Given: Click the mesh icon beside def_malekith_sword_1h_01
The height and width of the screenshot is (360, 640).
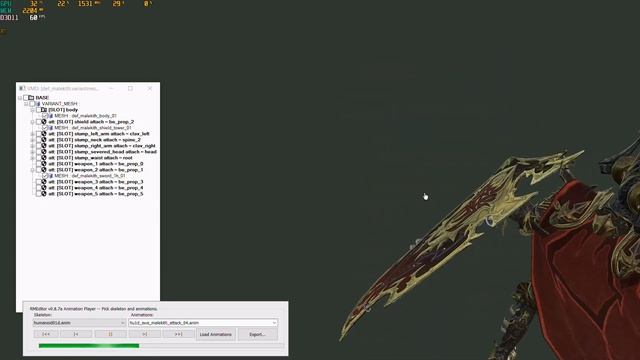Looking at the screenshot, I should point(51,176).
